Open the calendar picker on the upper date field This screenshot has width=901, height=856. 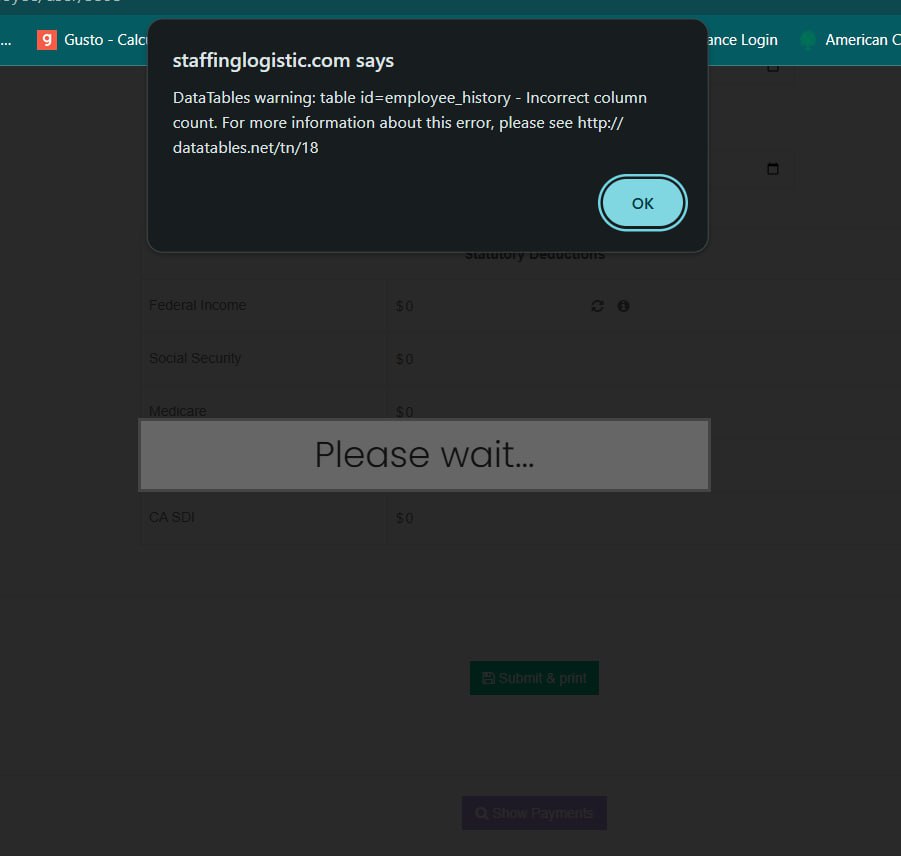772,68
